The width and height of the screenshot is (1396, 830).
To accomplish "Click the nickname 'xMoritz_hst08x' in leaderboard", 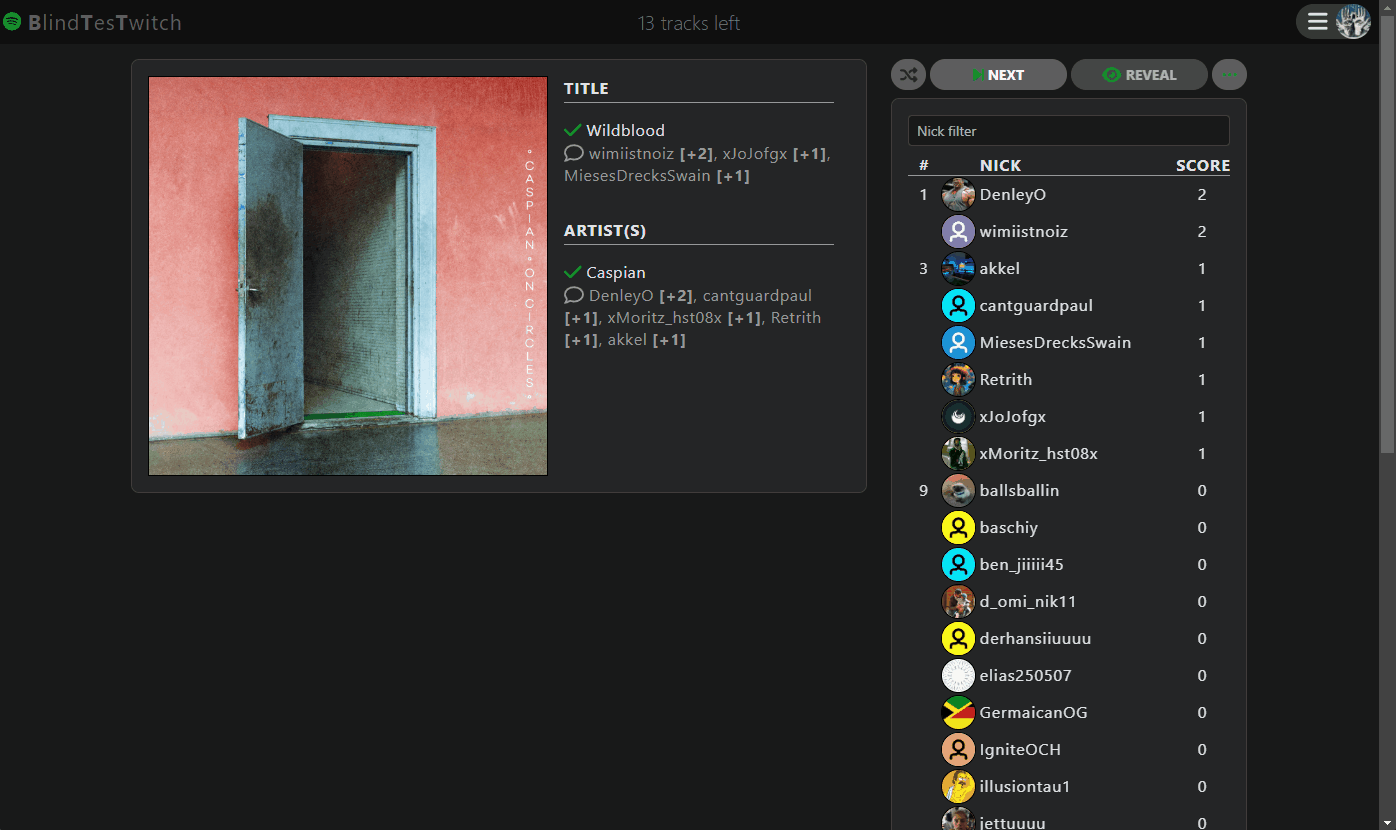I will (x=1039, y=454).
